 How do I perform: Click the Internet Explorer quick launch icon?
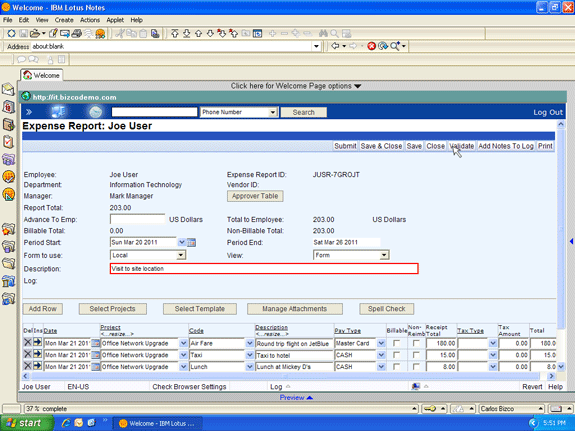tap(66, 423)
